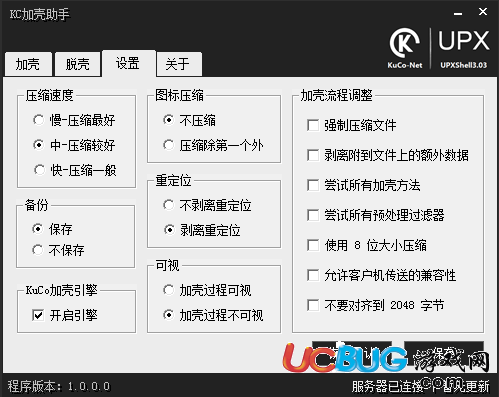Minimize the KC加壳助手 window
The height and width of the screenshot is (397, 499).
click(458, 13)
